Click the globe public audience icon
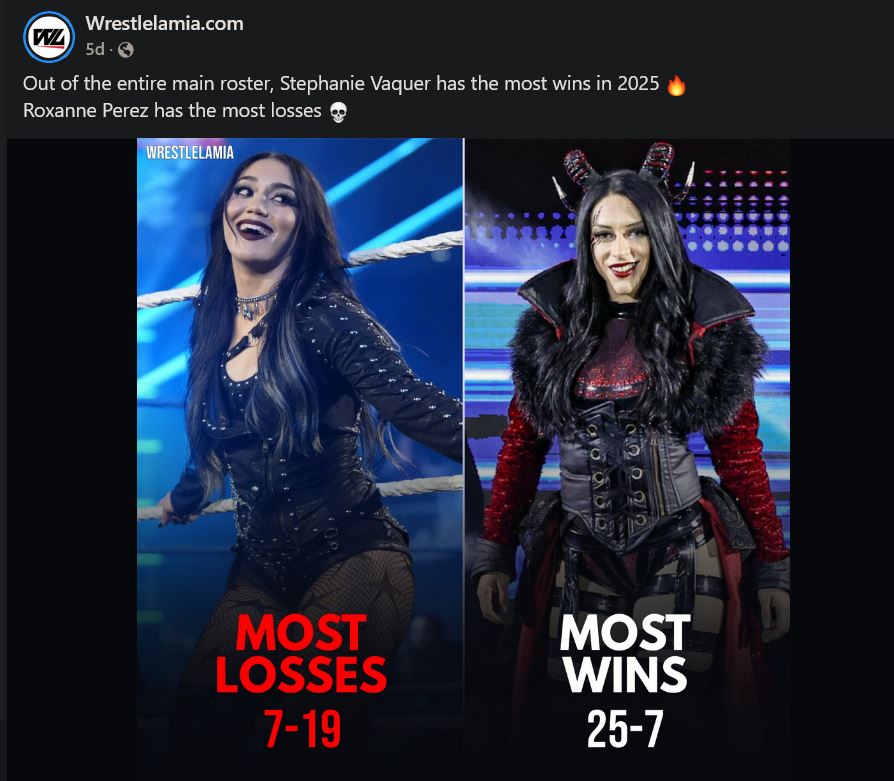 (x=125, y=50)
